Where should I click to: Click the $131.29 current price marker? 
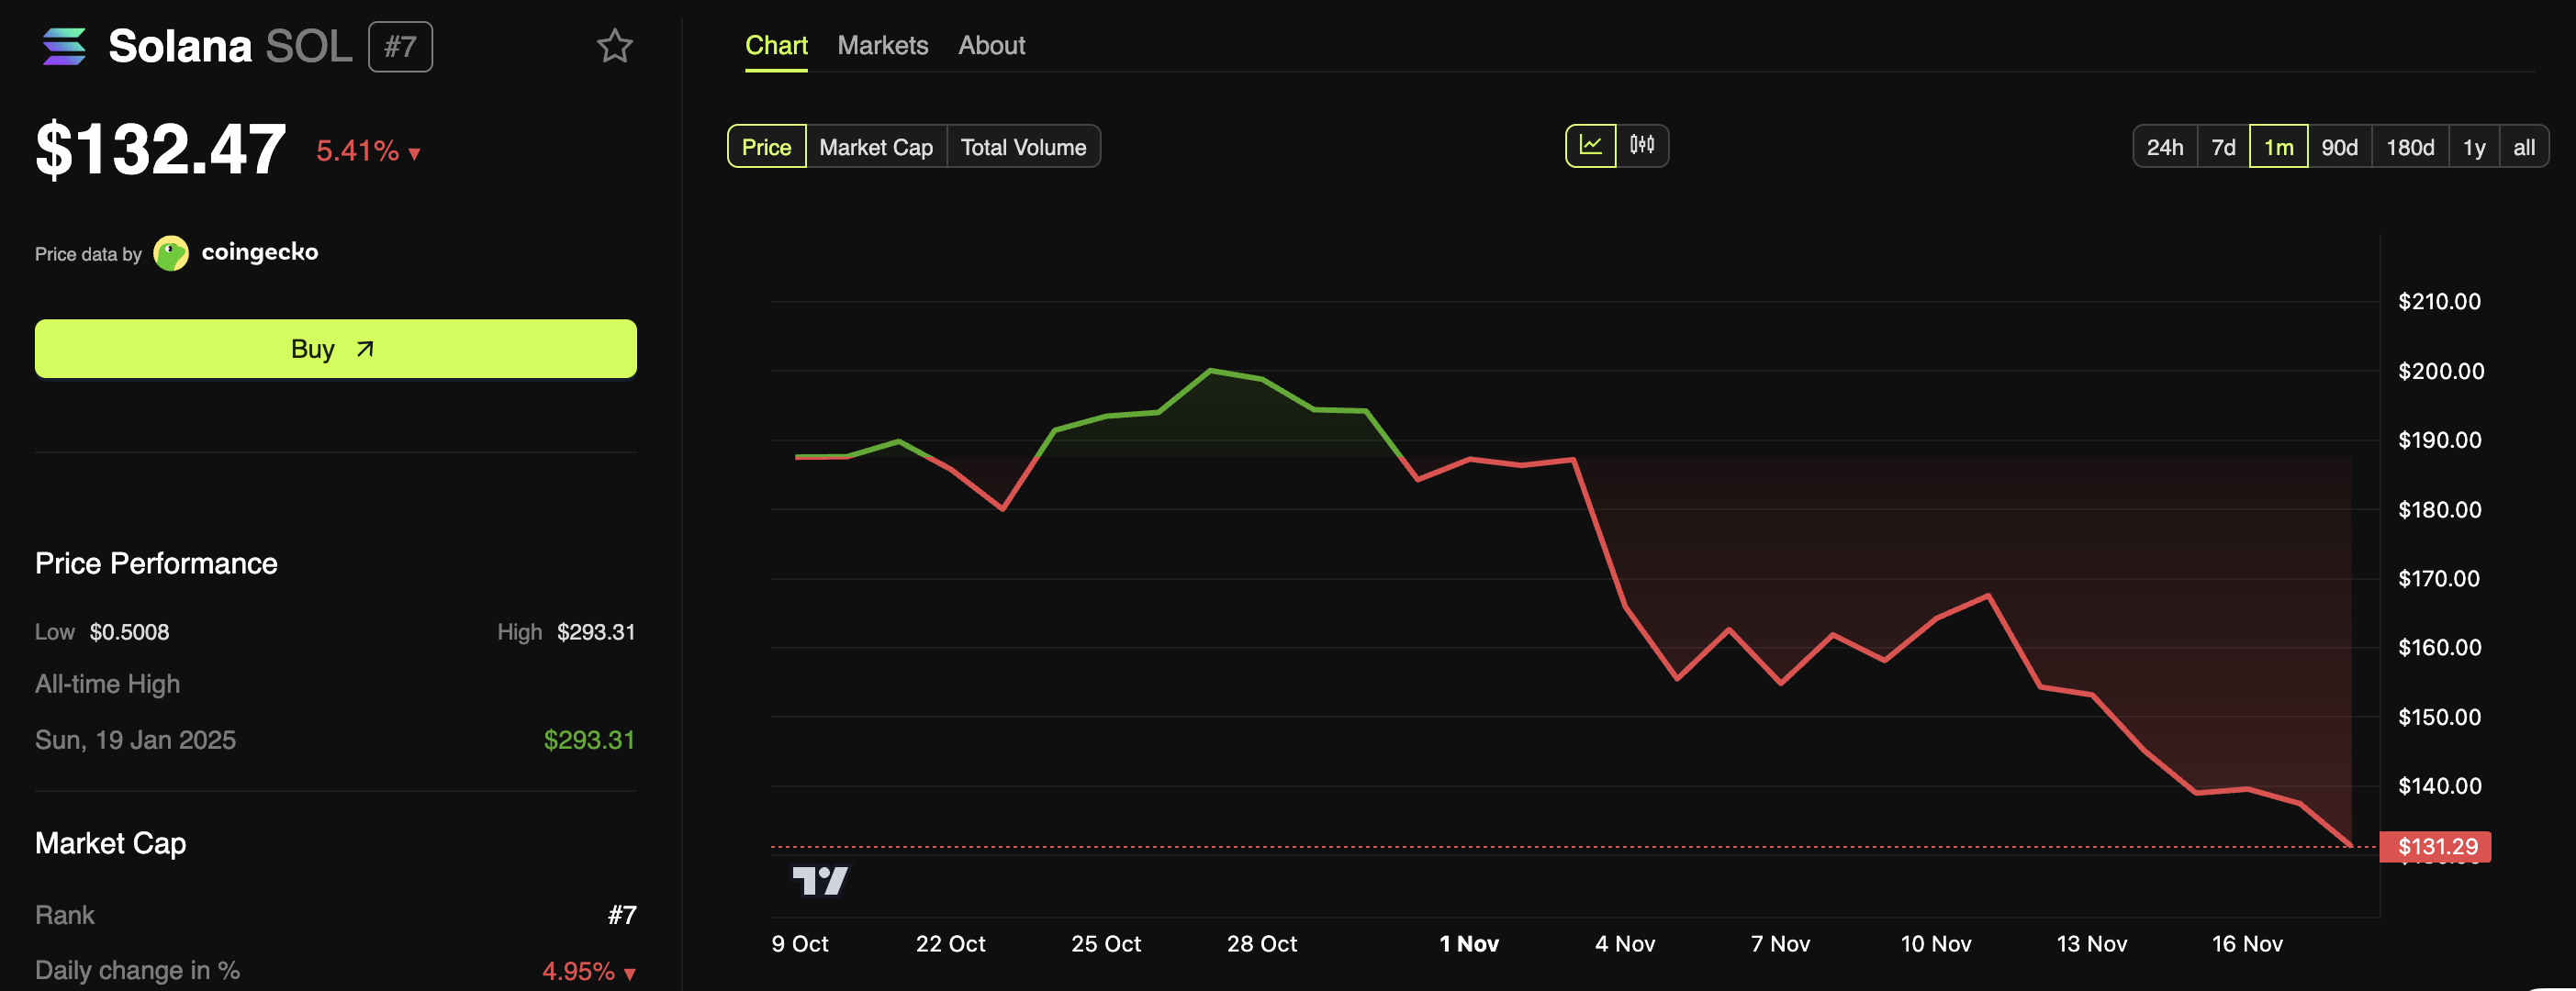(x=2436, y=846)
